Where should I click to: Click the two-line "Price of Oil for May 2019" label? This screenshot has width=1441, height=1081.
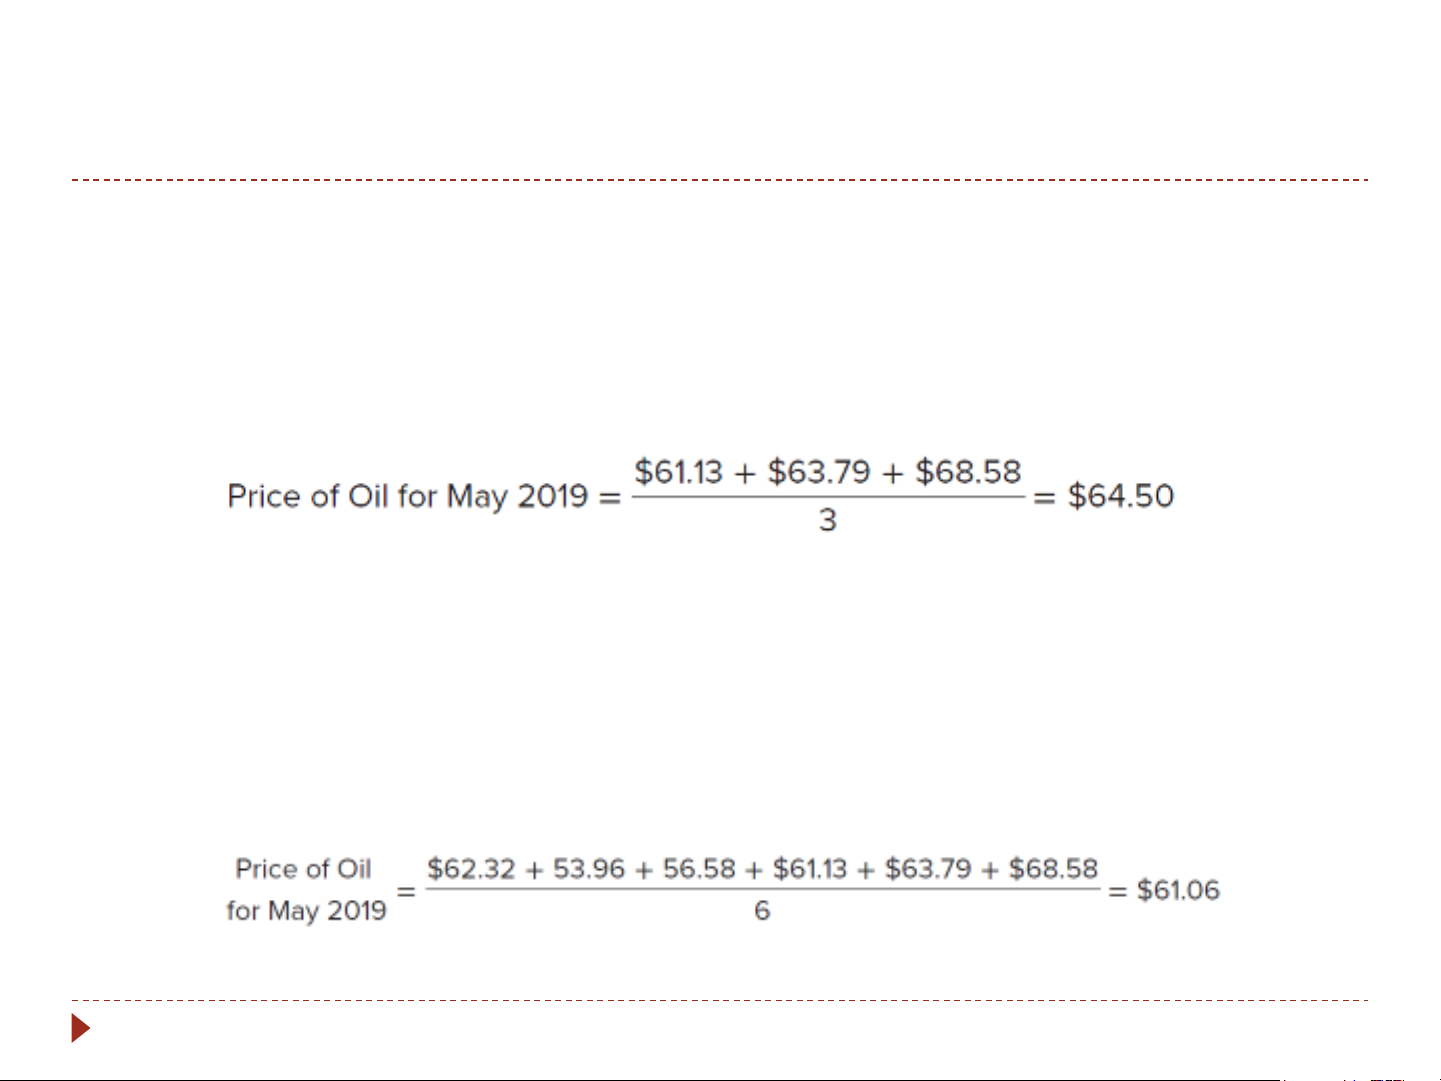pyautogui.click(x=305, y=889)
